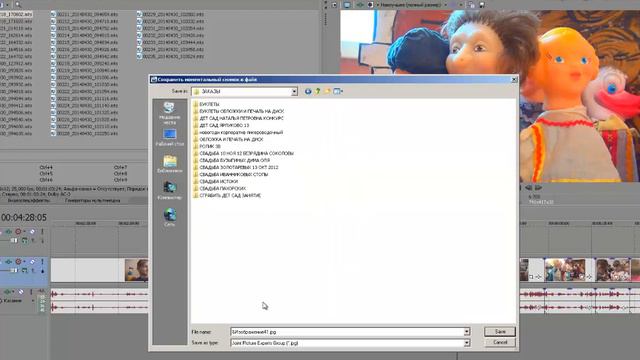This screenshot has height=360, width=640.
Task: Expand the File name history dropdown arrow
Action: coord(467,332)
